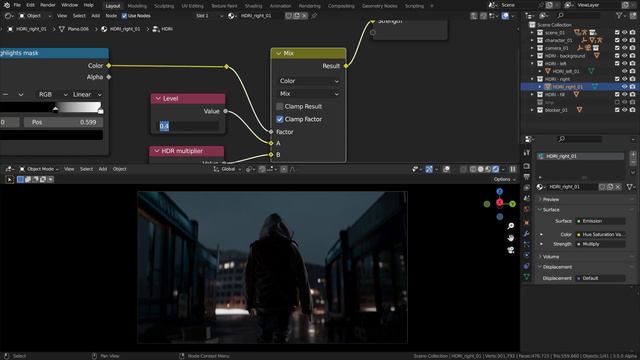The height and width of the screenshot is (360, 640).
Task: Open the Output properties tab icon
Action: (527, 177)
